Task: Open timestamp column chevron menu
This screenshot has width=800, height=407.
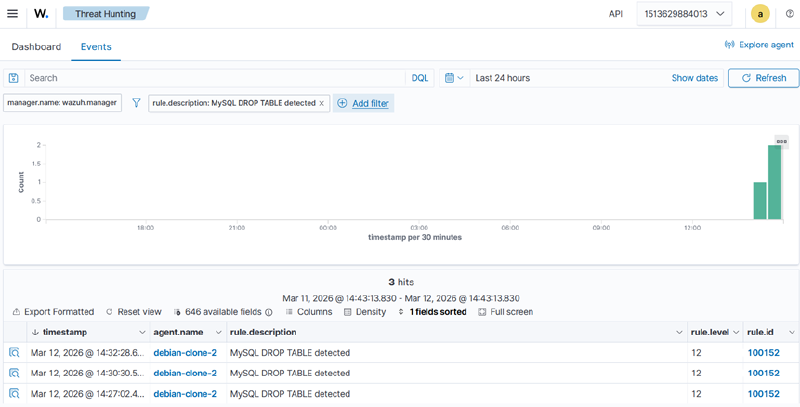Action: point(142,333)
